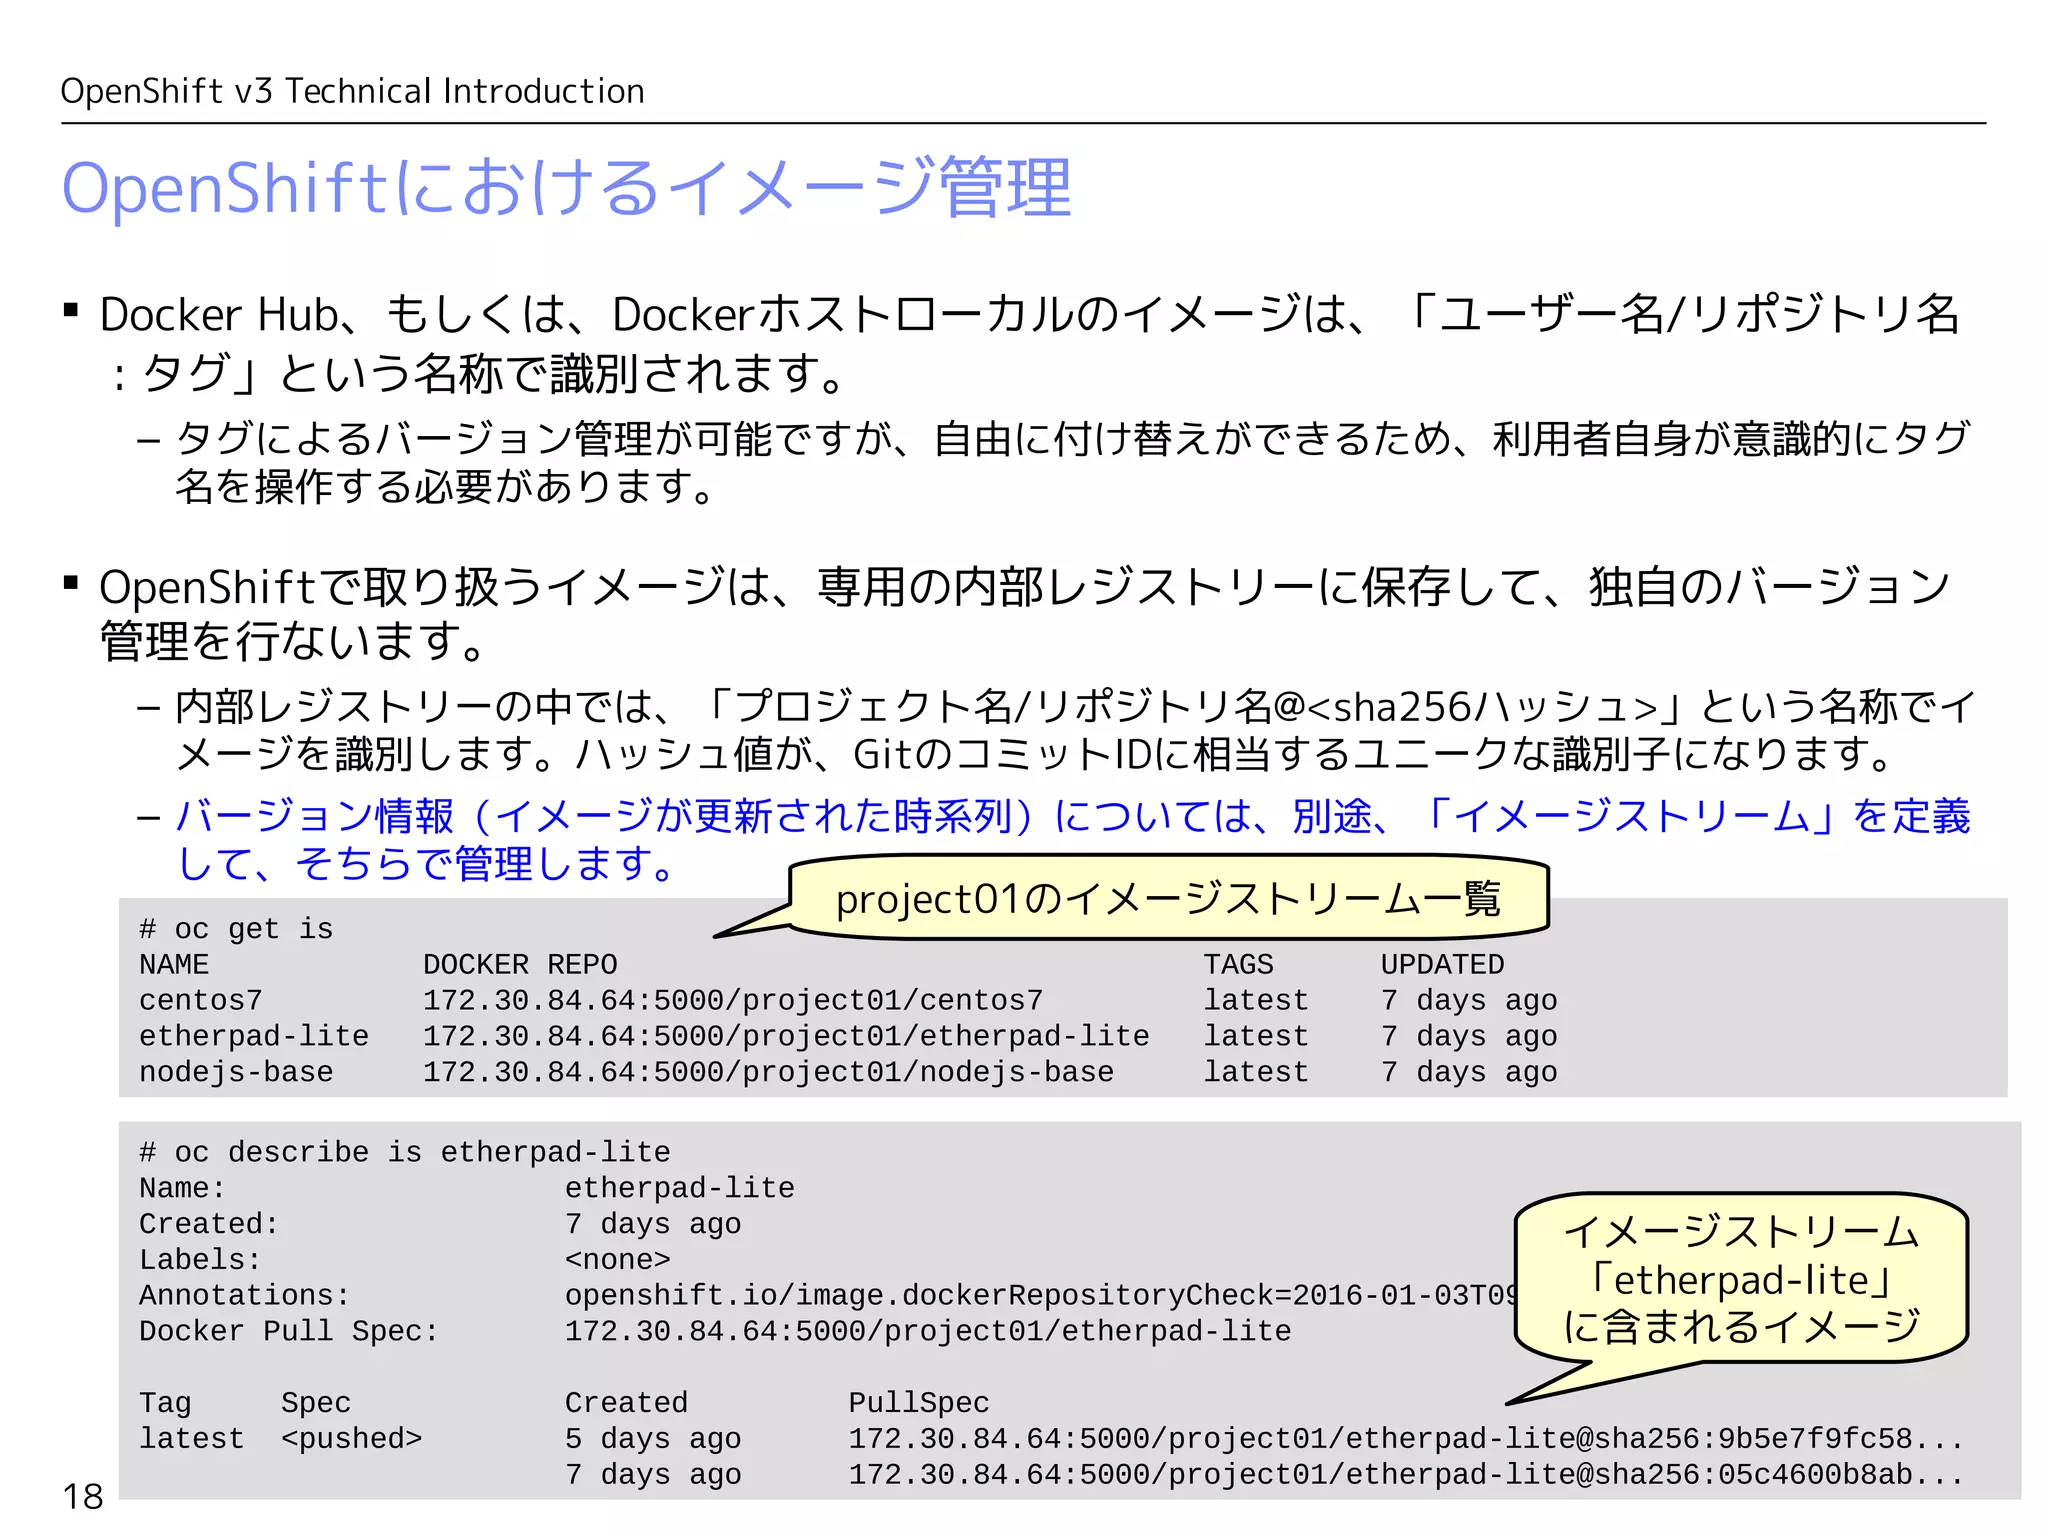Click the 'Annotations:' label
Viewport: 2048px width, 1536px height.
[245, 1296]
